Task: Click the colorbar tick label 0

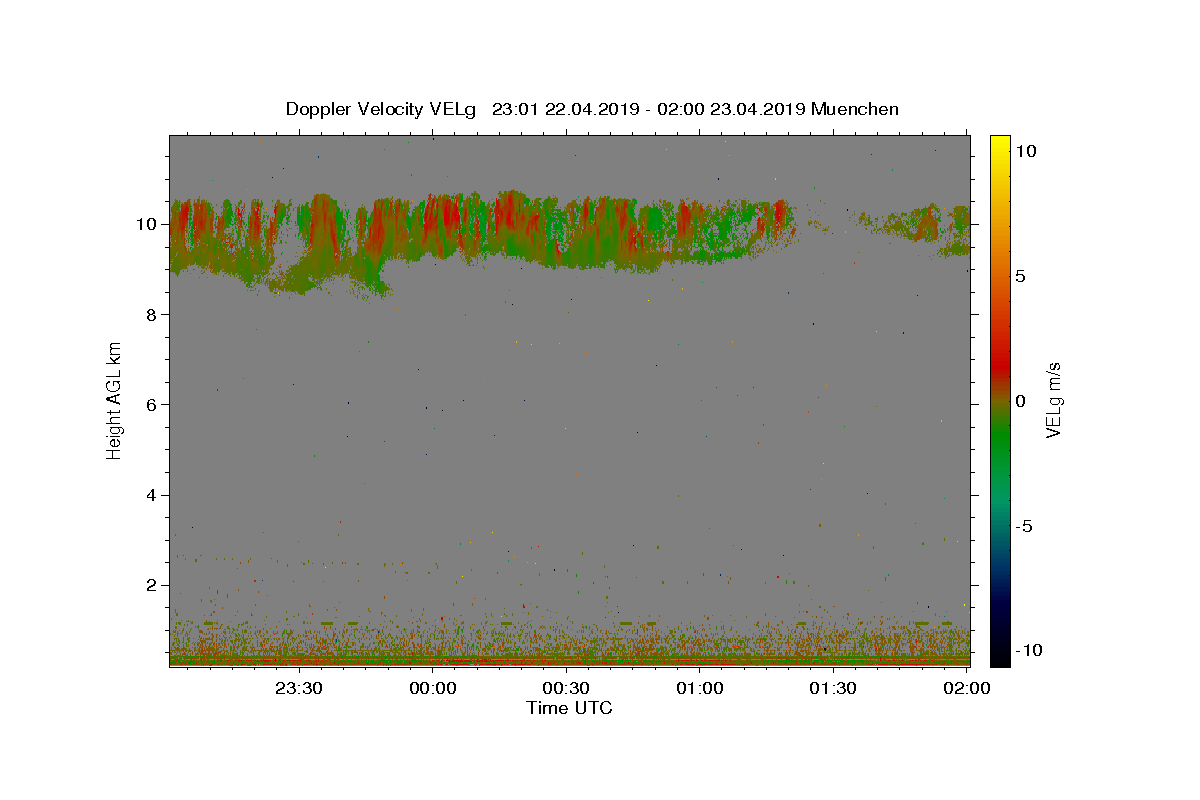Action: [1021, 401]
